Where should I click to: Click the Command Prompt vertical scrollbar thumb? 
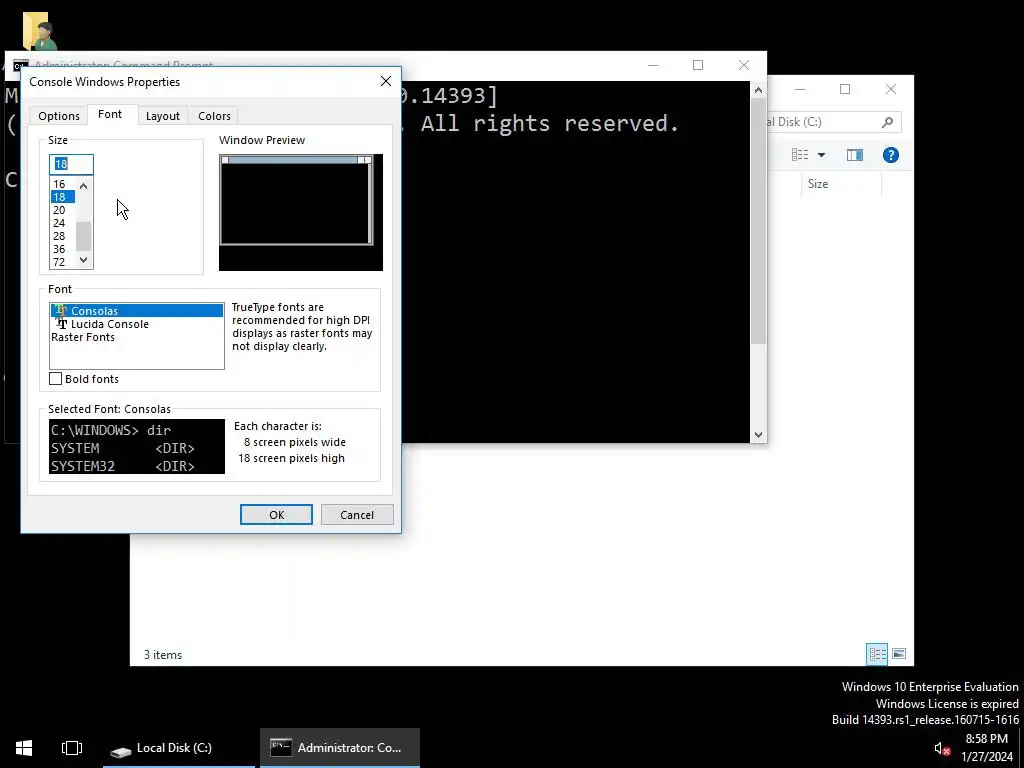pyautogui.click(x=758, y=222)
